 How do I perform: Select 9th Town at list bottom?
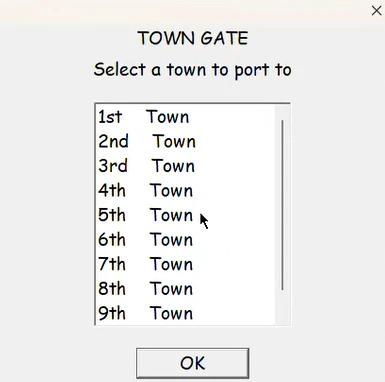[x=146, y=313]
